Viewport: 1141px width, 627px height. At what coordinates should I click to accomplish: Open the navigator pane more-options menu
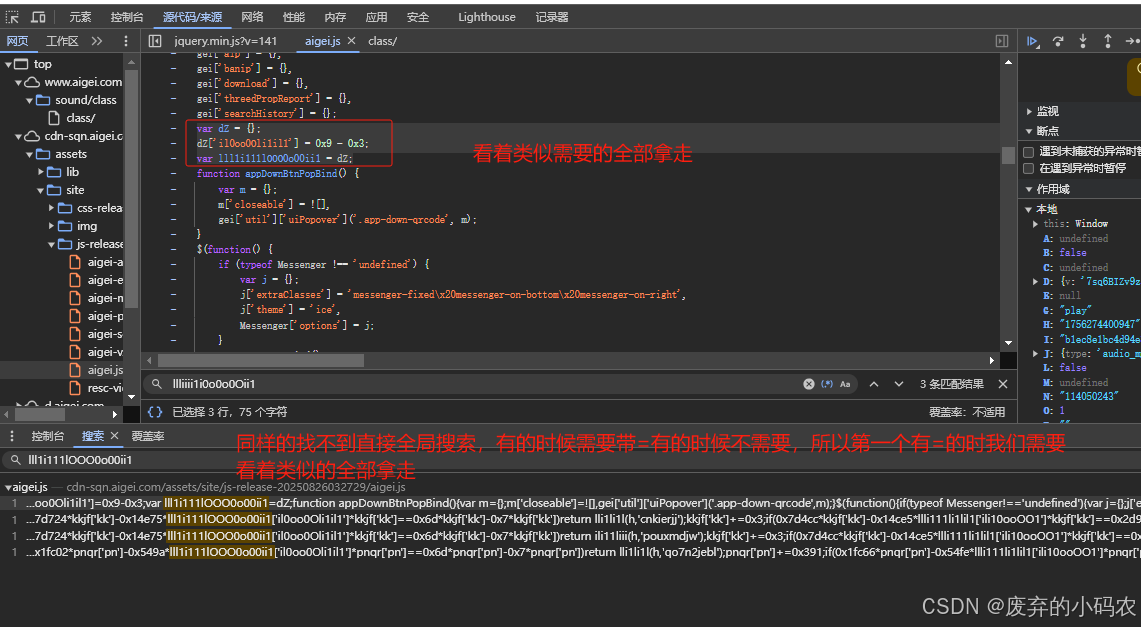[125, 41]
